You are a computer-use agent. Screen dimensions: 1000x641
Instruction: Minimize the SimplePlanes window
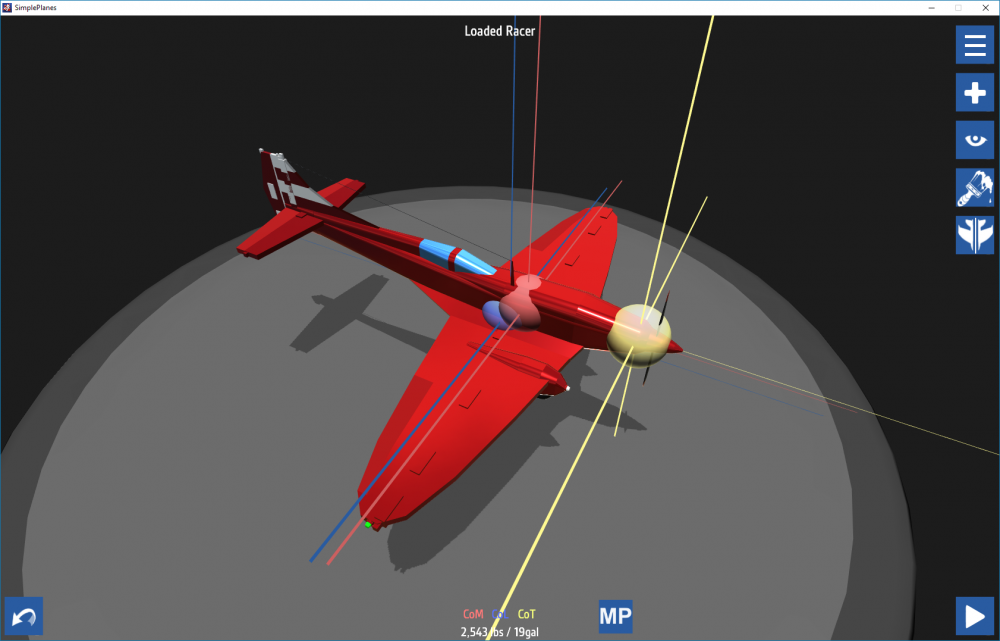pos(932,8)
